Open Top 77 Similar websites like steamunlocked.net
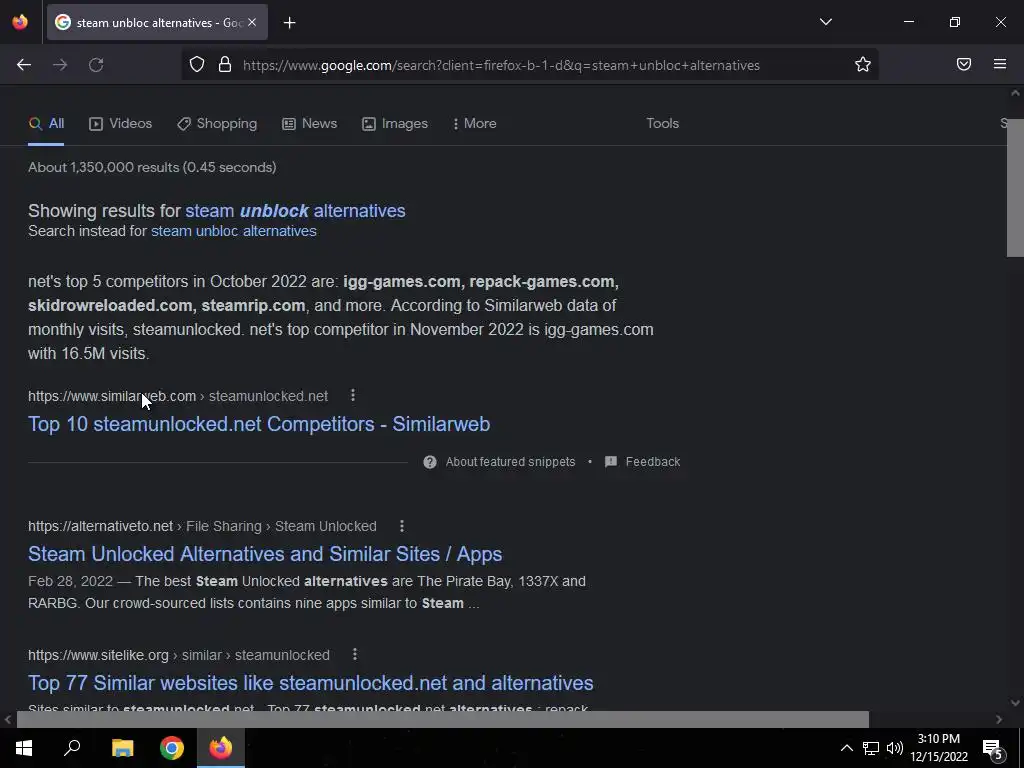 point(311,683)
